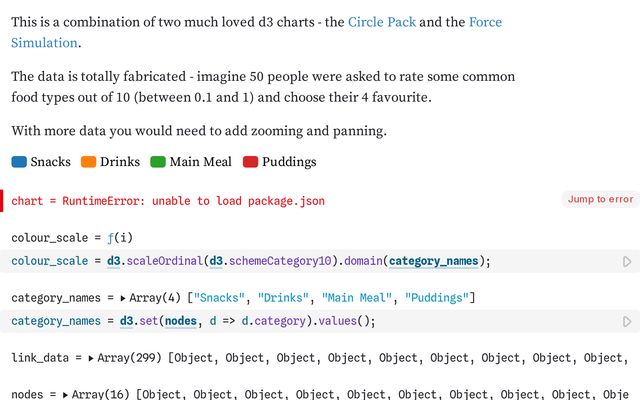
Task: Click the d3 reference in colour_scale code
Action: click(114, 262)
